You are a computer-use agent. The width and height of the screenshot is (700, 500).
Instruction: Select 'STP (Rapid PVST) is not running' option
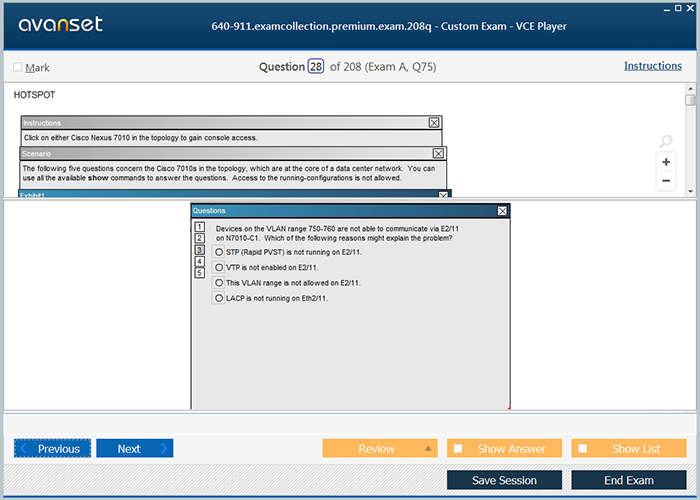219,252
